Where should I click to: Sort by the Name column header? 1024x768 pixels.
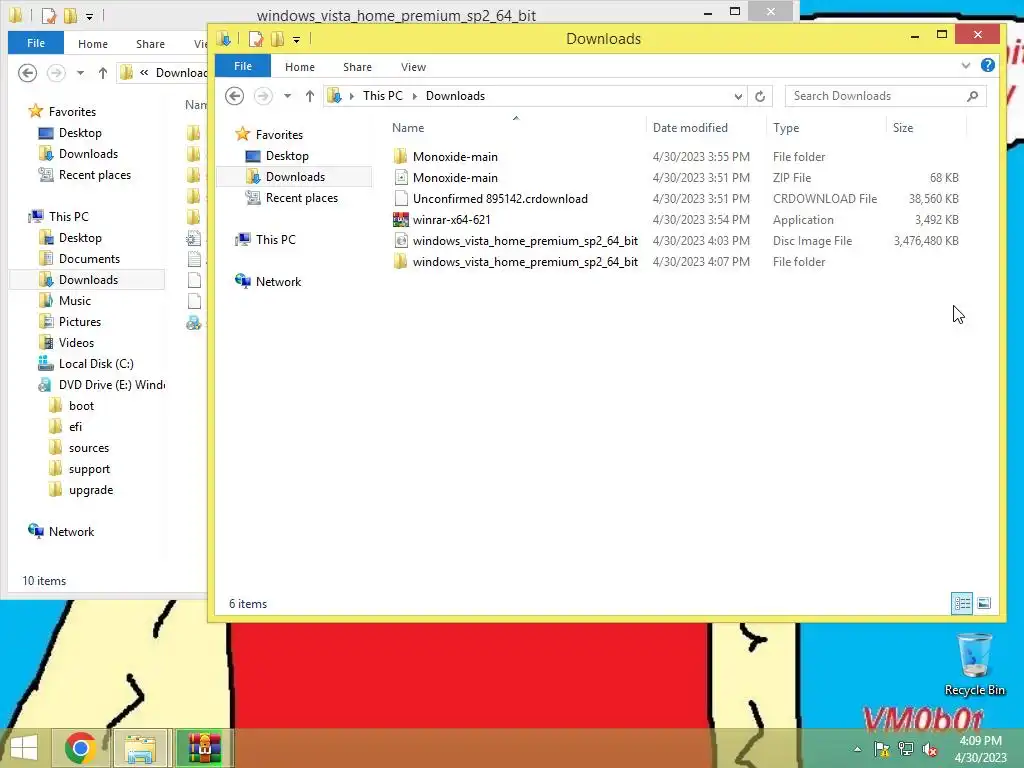tap(408, 128)
